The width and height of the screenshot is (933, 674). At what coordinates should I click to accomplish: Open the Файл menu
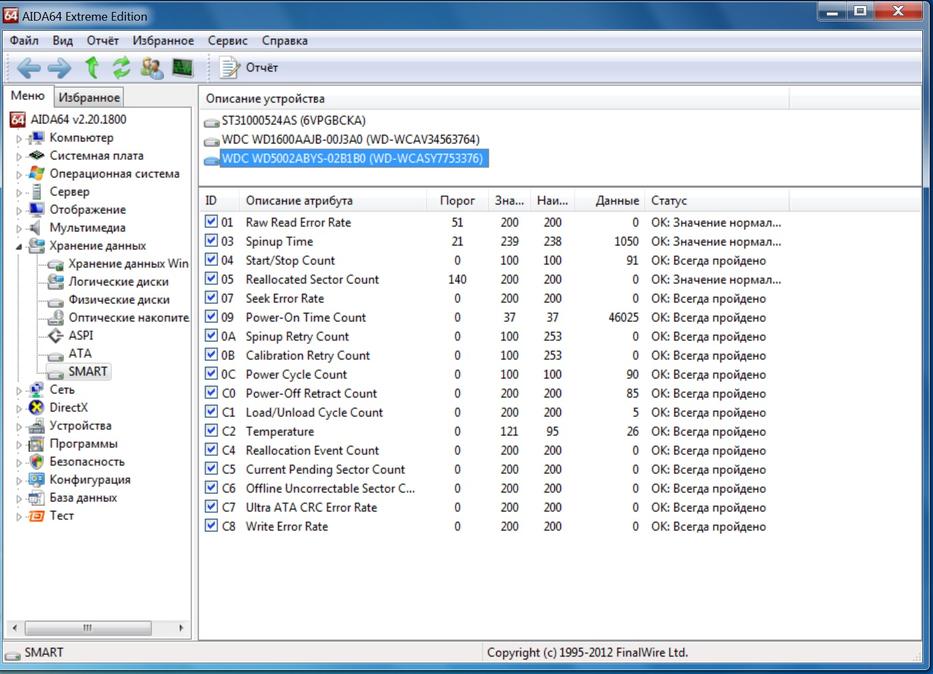(24, 40)
